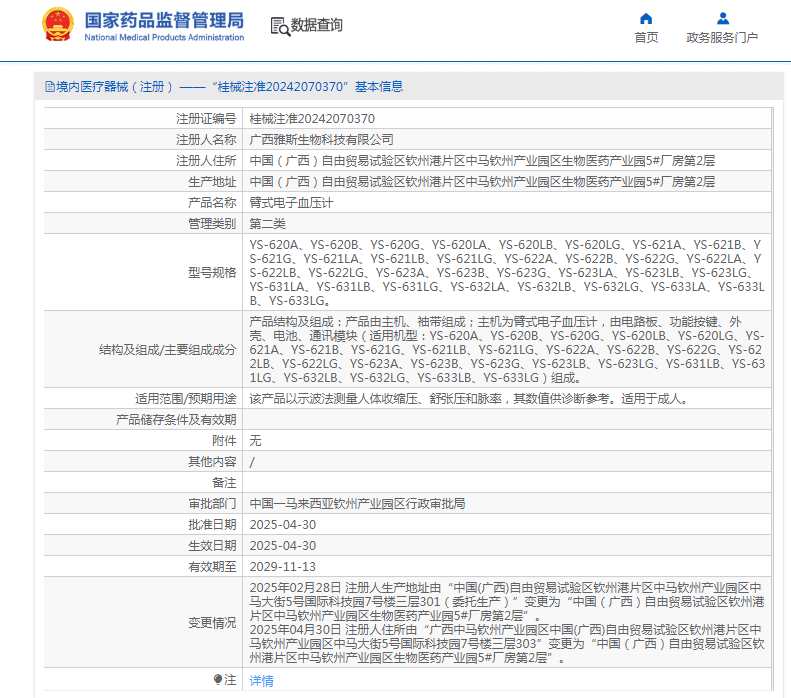Click the document icon before 境内医疗器械
The width and height of the screenshot is (791, 698).
click(x=49, y=87)
